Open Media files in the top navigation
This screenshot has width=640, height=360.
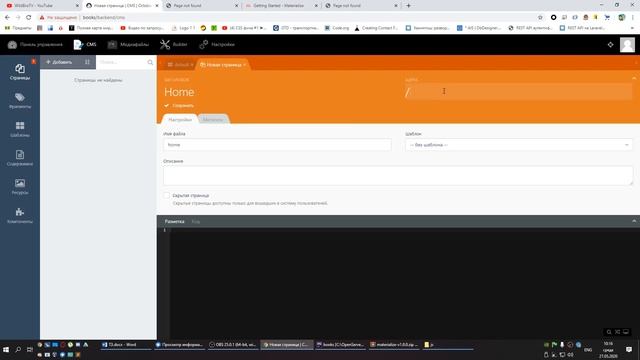(128, 44)
